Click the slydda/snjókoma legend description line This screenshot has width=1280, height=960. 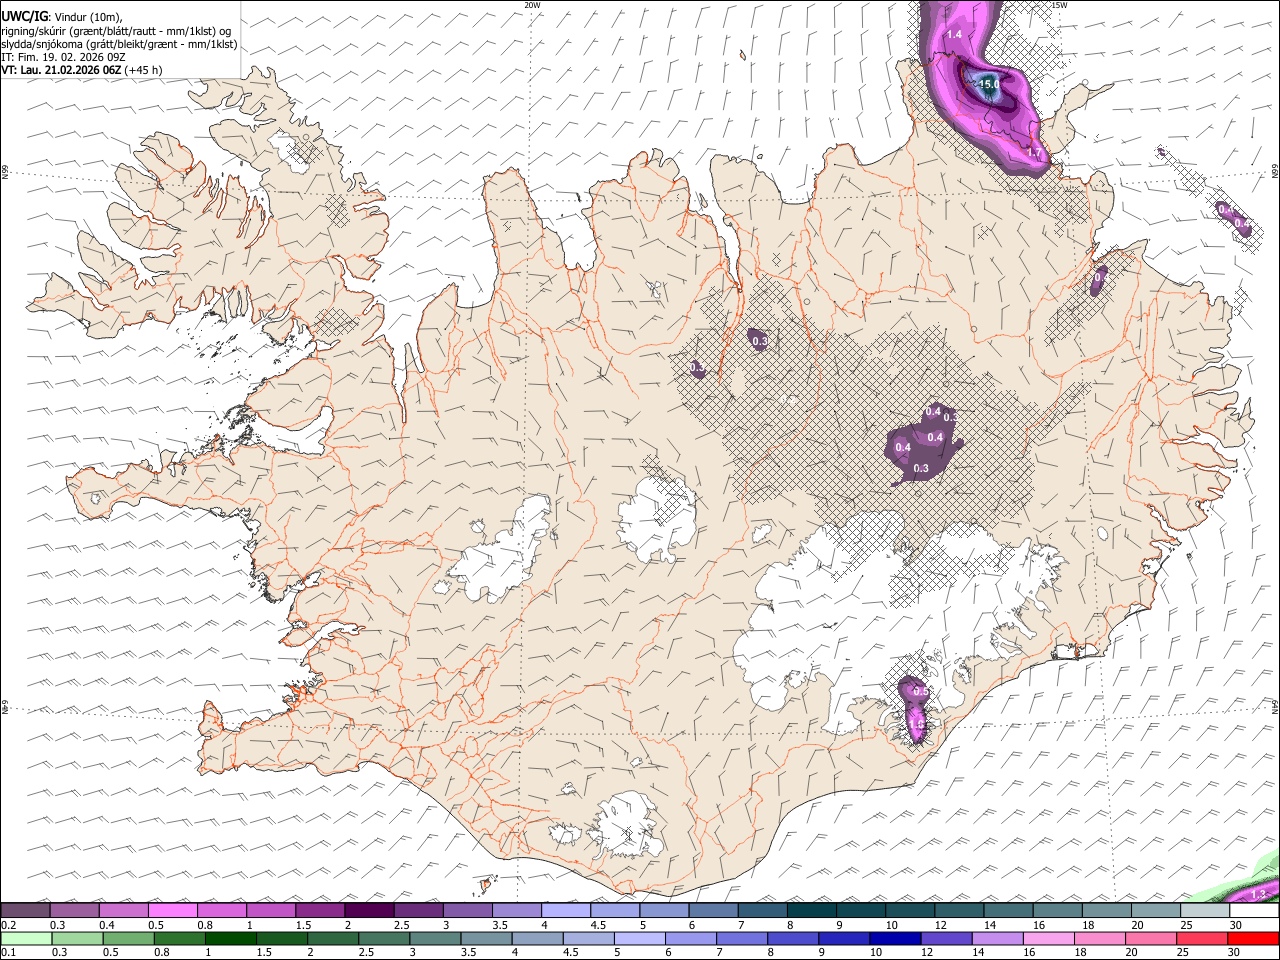click(119, 44)
